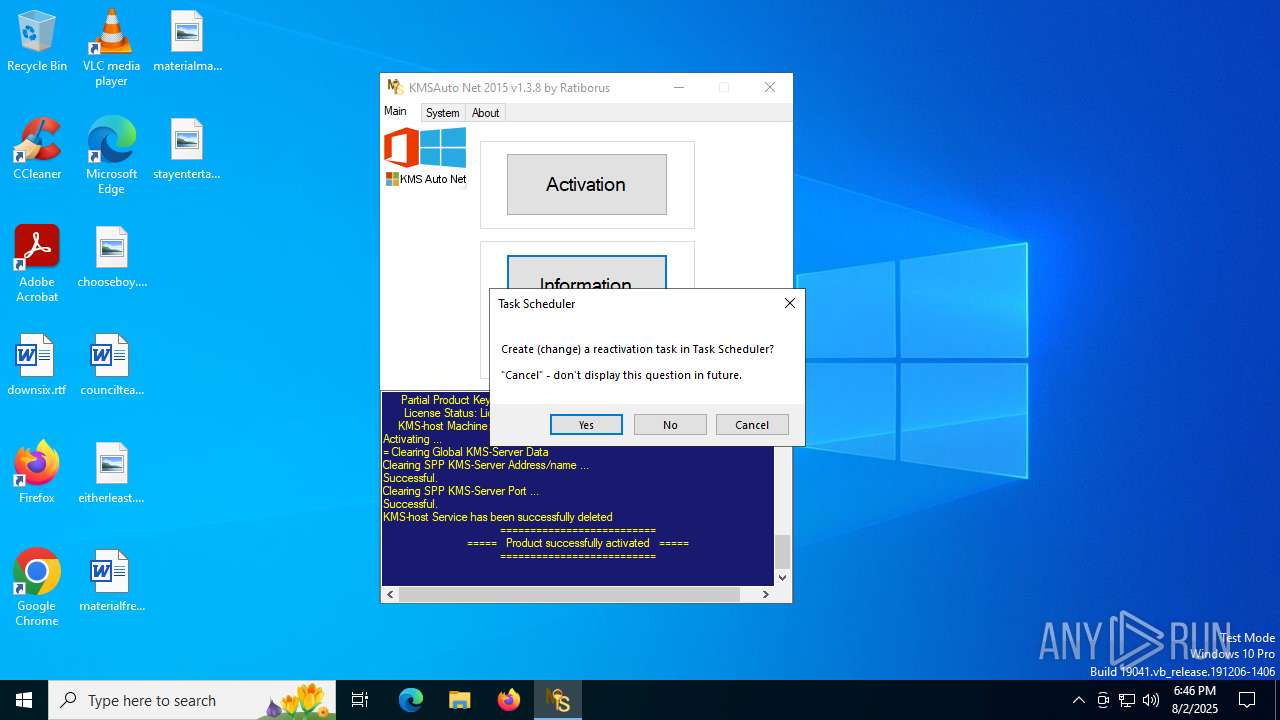Select the stayenterta... image file icon

point(187,150)
